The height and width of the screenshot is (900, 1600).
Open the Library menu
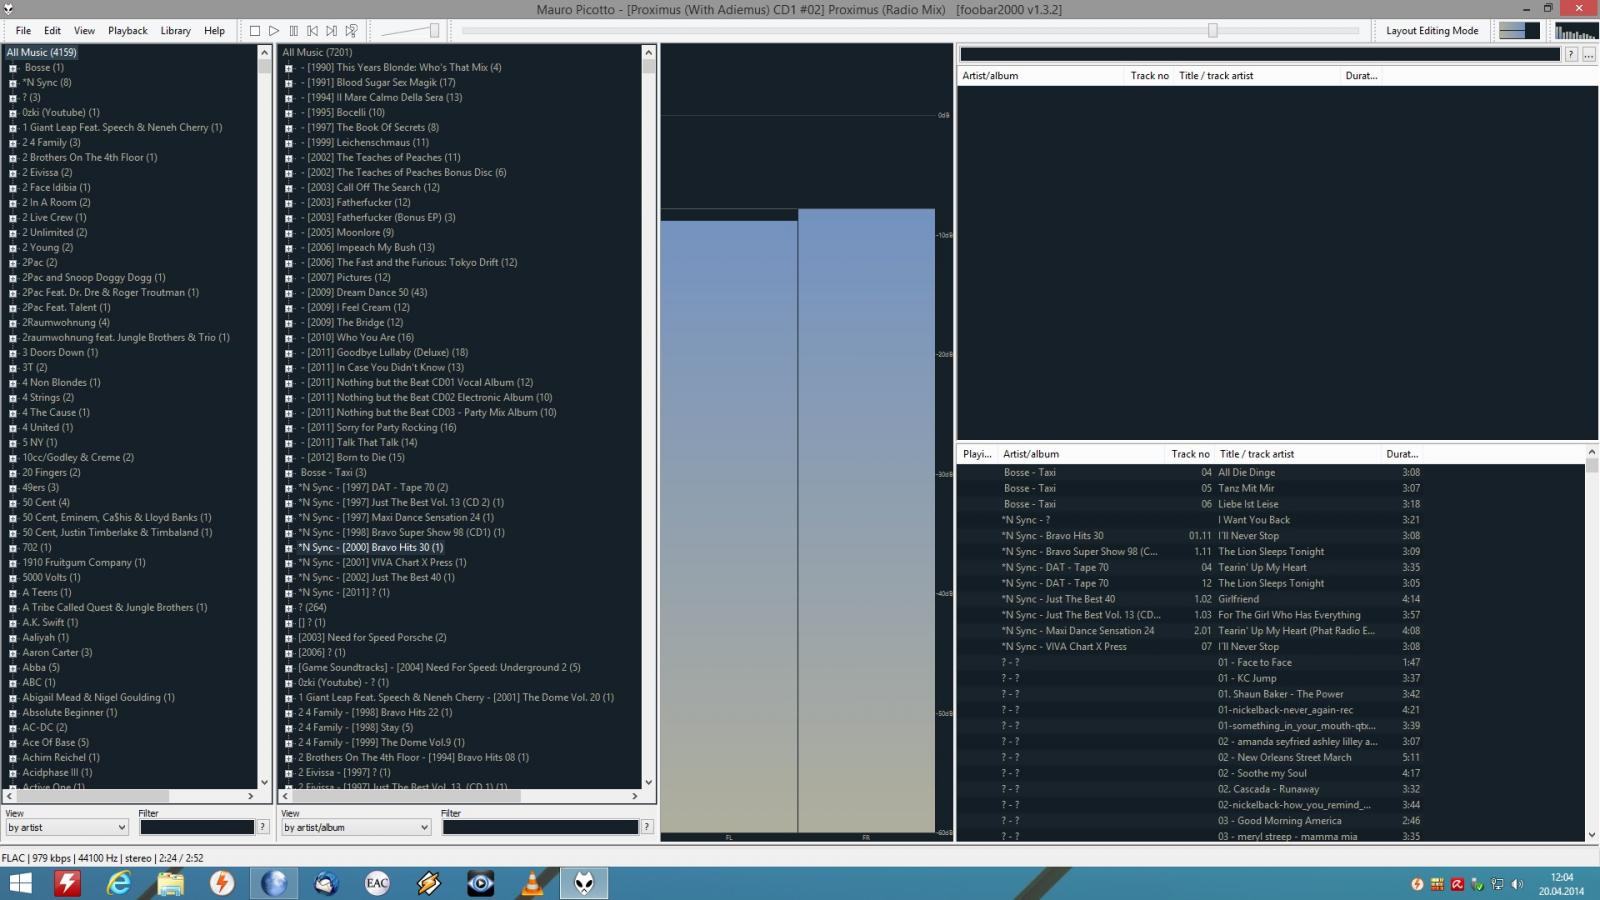(175, 31)
